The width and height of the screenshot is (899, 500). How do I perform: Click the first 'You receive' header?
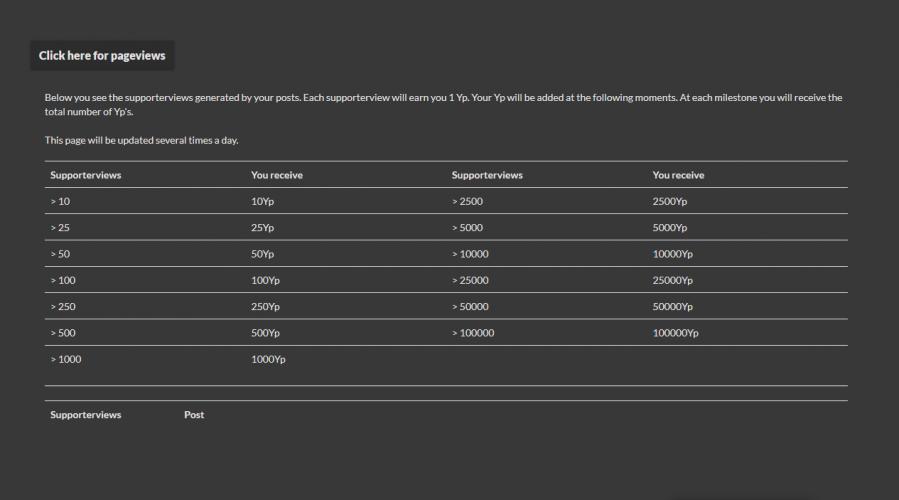[x=276, y=175]
